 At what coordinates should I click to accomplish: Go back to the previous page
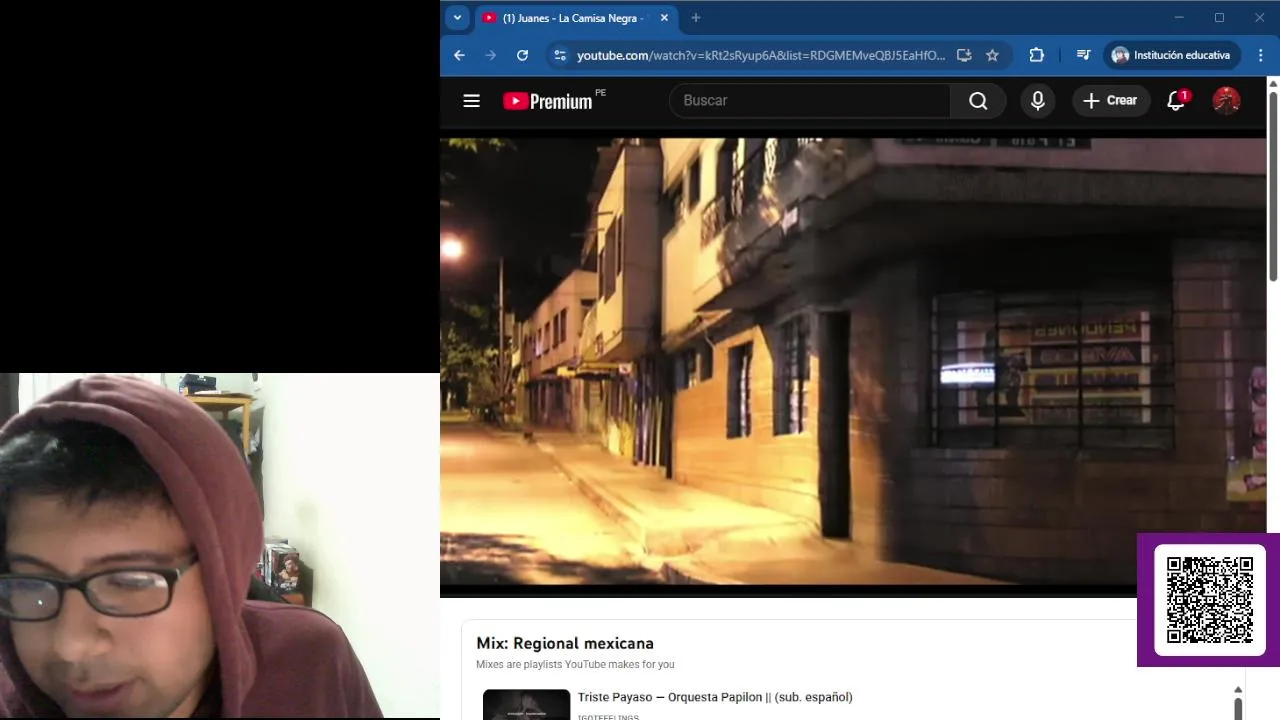[459, 55]
